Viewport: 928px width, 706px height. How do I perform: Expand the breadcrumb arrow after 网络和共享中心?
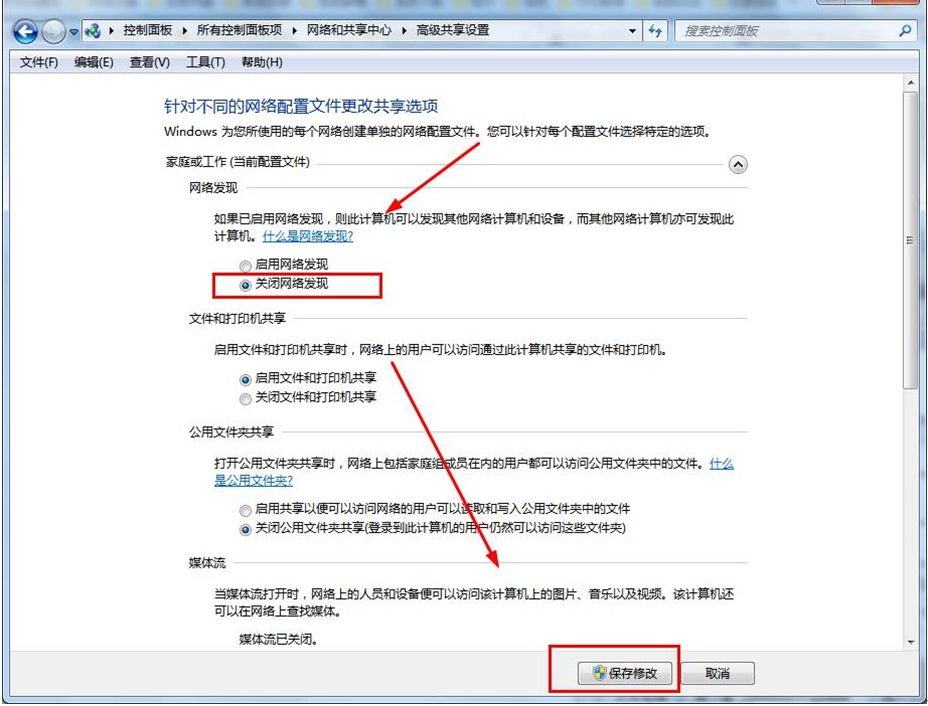pyautogui.click(x=406, y=31)
